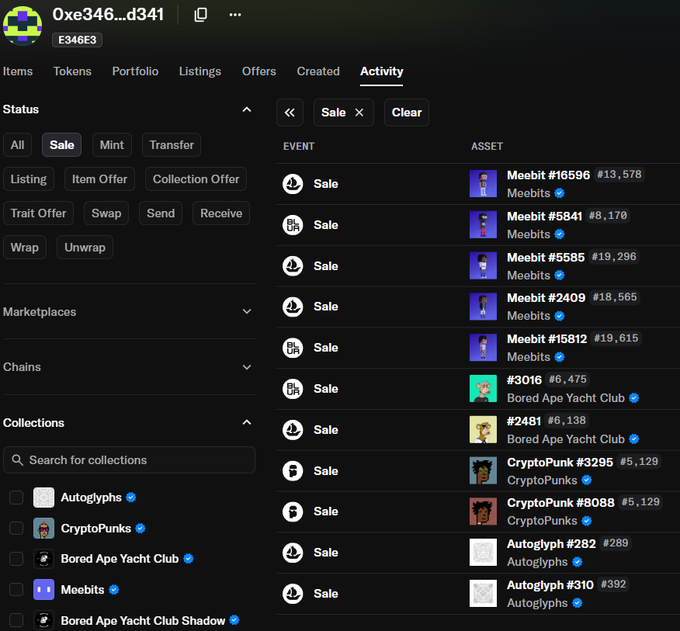Collapse the Status filter section
This screenshot has height=631, width=680.
tap(247, 109)
